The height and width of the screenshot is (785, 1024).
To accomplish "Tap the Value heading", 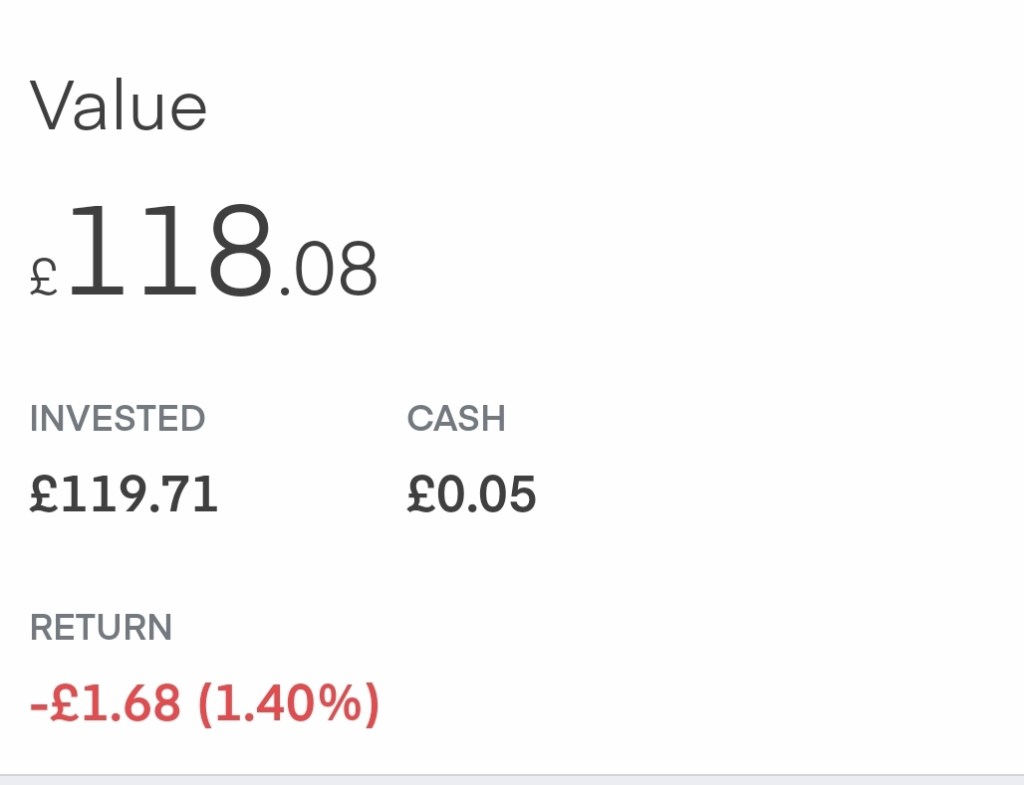I will tap(118, 106).
